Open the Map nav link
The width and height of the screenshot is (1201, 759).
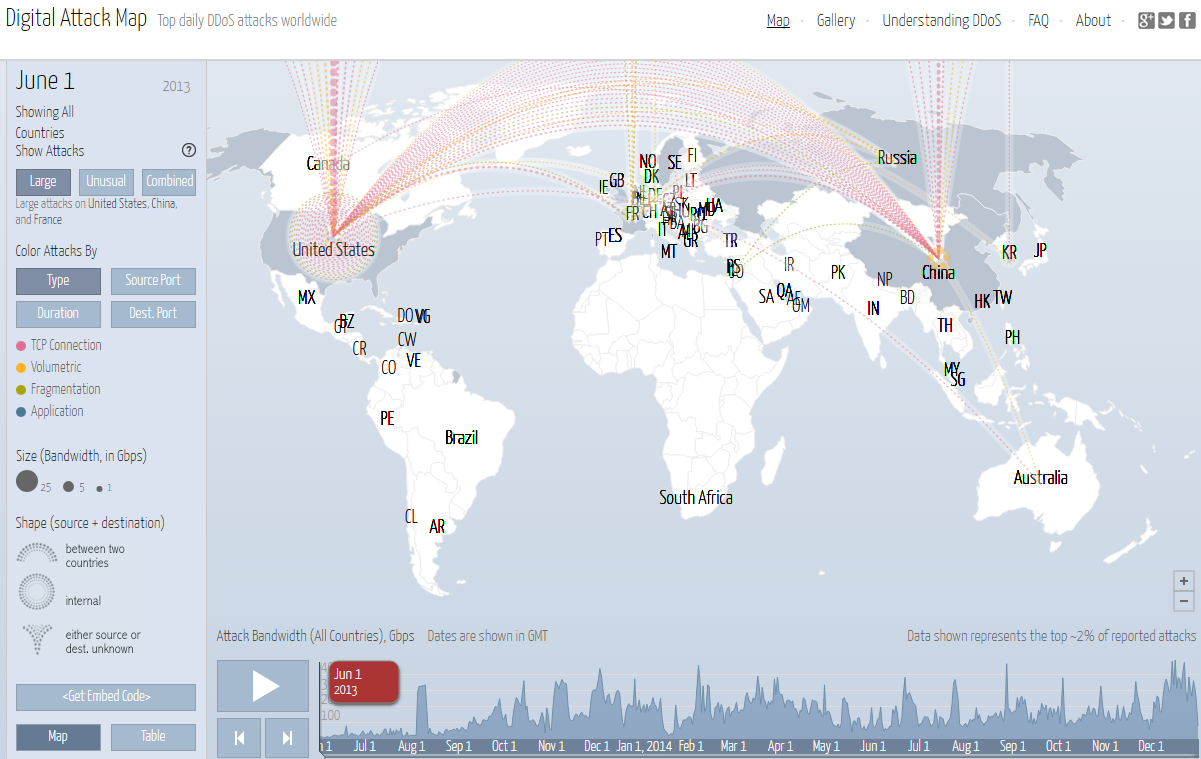pos(778,21)
